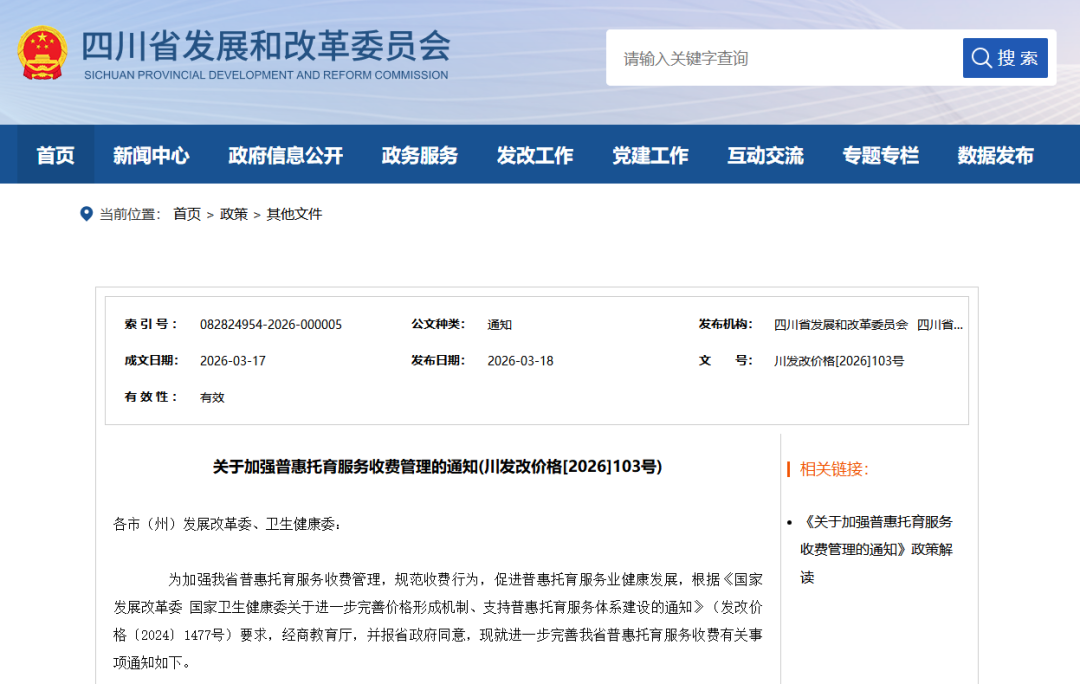Click the 四川省发展和改革委员会 site title
Screen dimensions: 1080x684
click(266, 46)
